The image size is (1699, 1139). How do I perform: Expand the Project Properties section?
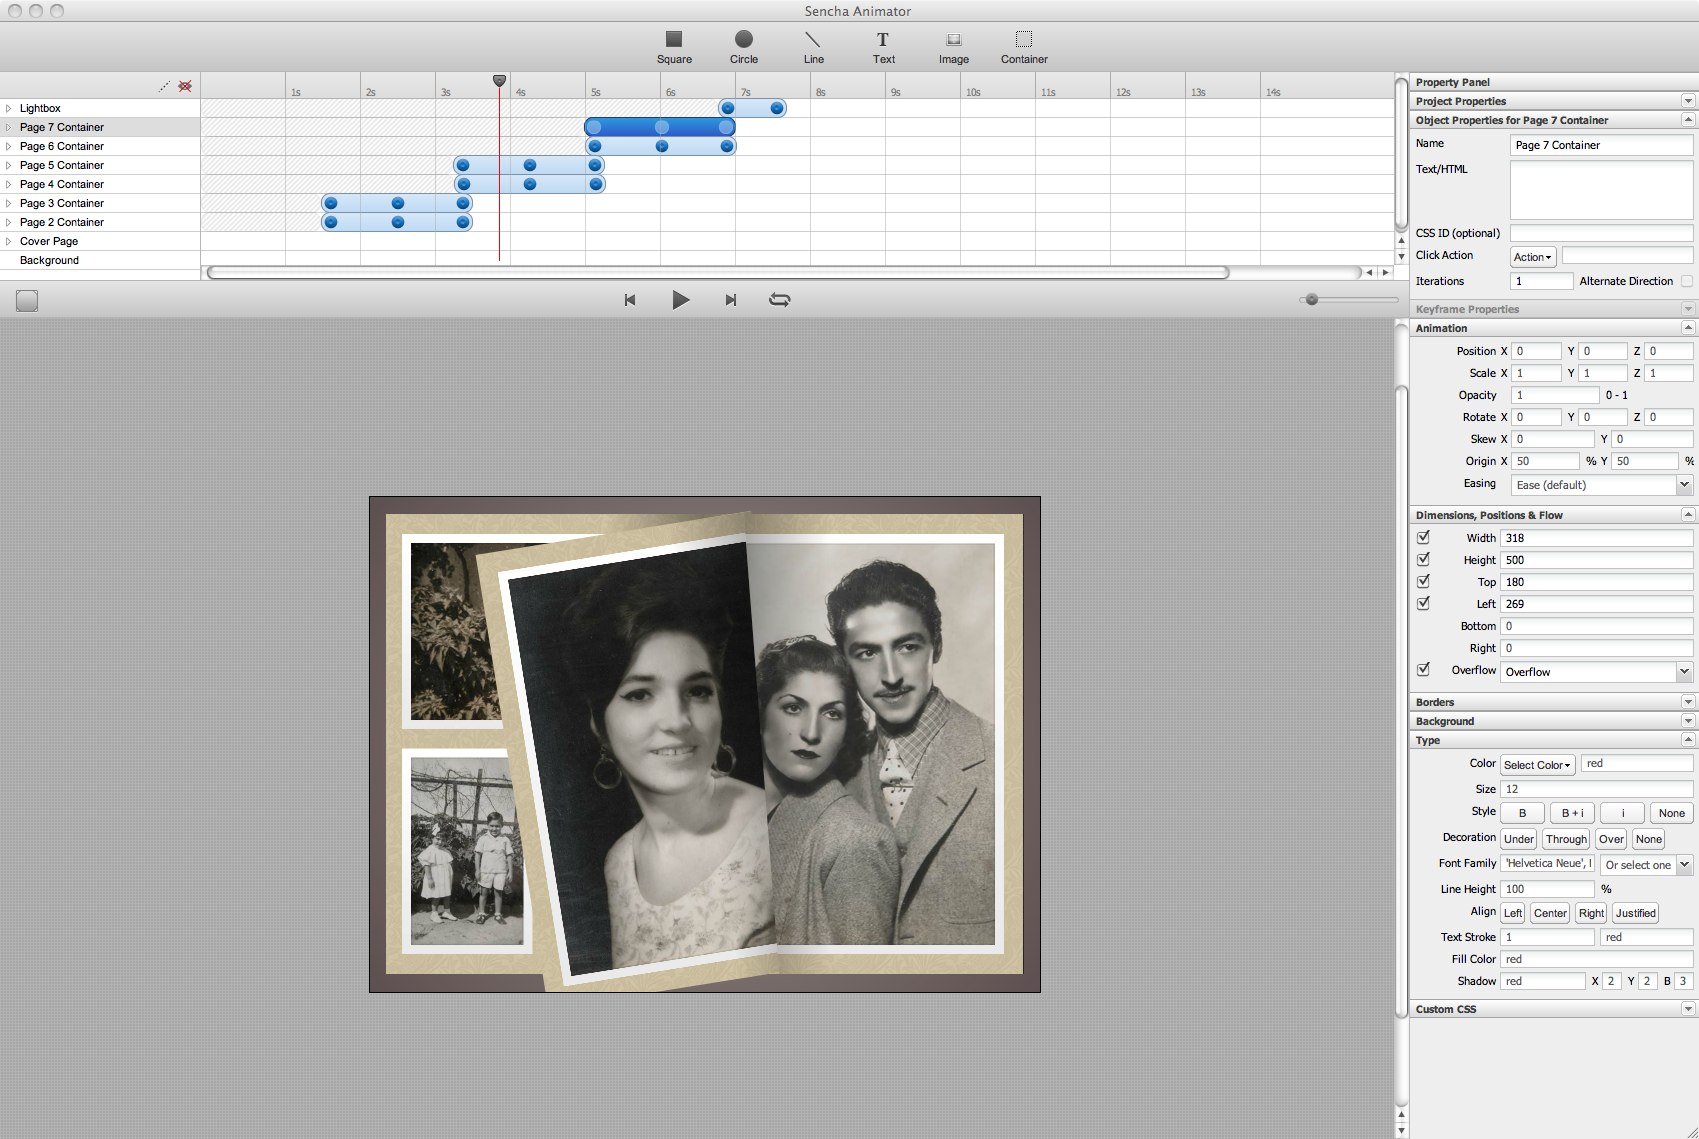[x=1687, y=101]
